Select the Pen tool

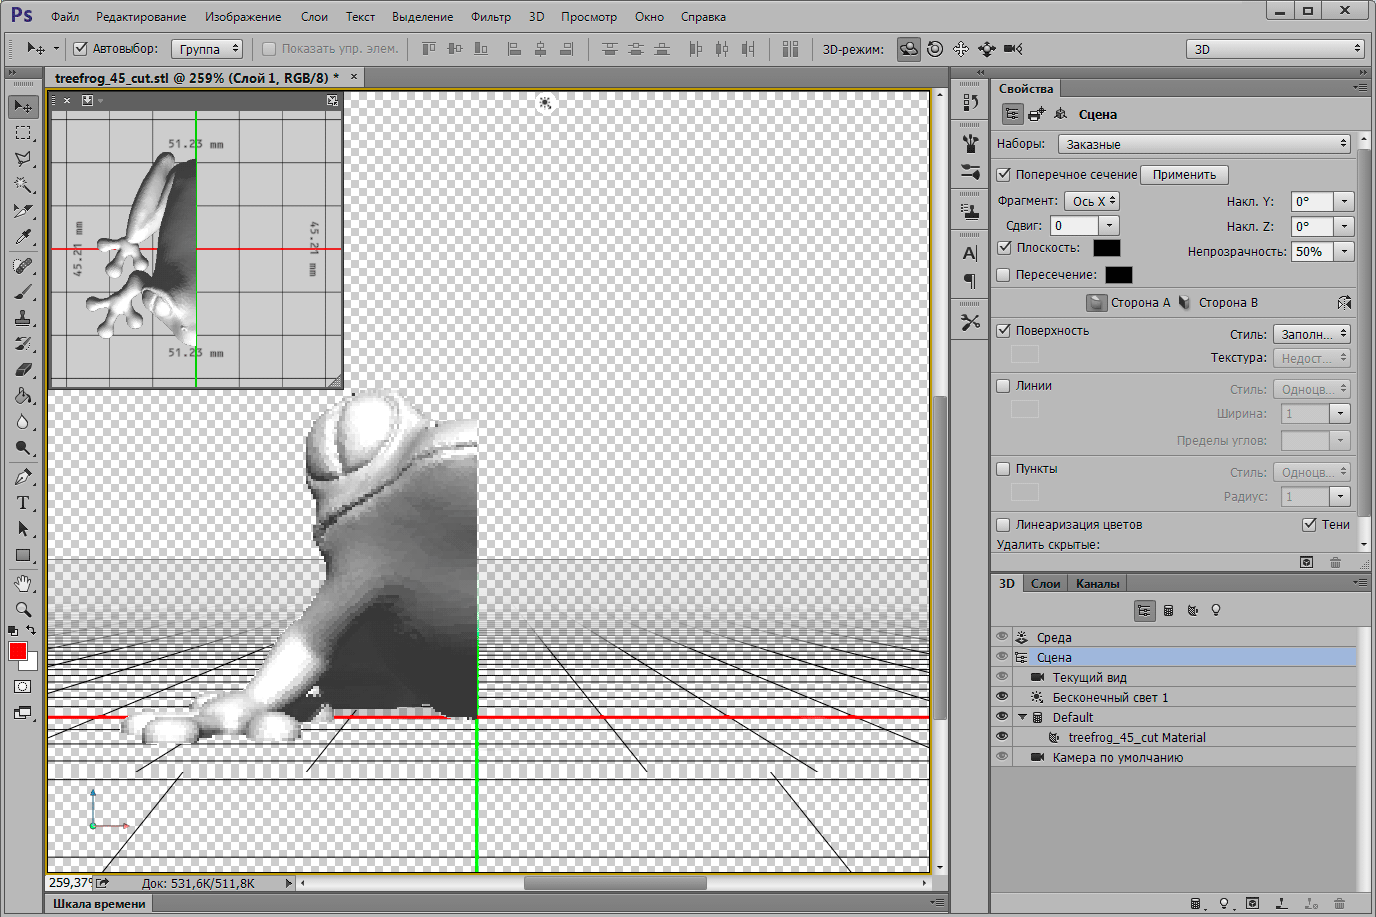pyautogui.click(x=23, y=477)
